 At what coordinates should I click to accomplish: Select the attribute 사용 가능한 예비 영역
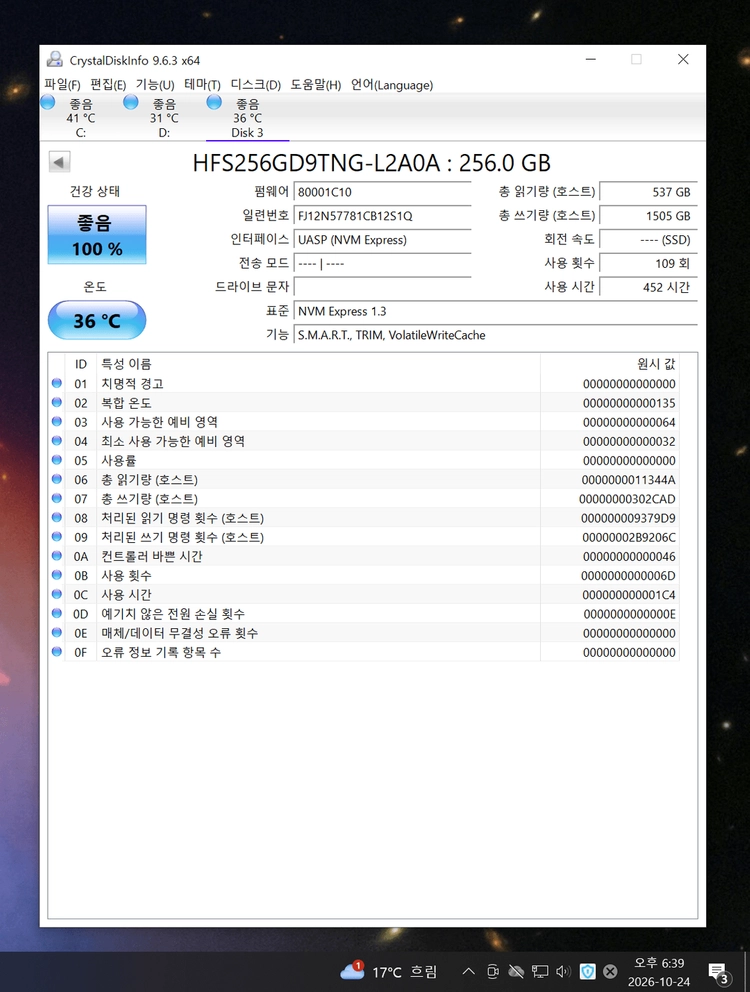click(159, 422)
